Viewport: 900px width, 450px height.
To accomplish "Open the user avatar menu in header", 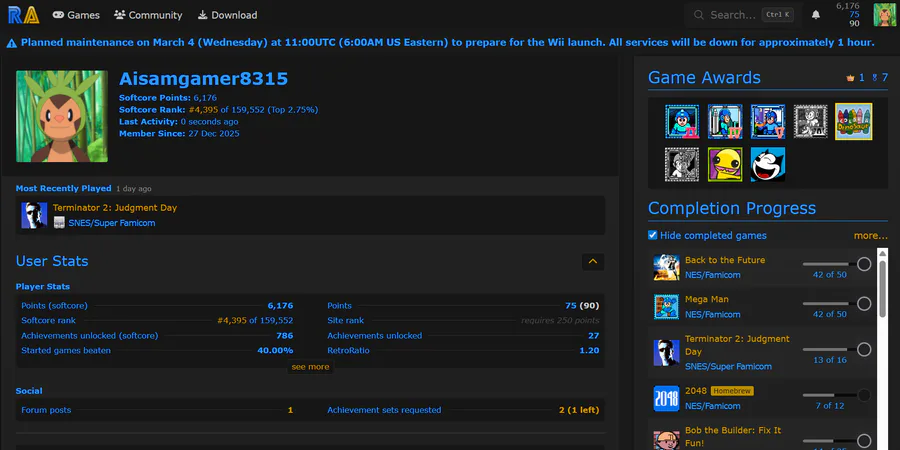I will (x=885, y=15).
